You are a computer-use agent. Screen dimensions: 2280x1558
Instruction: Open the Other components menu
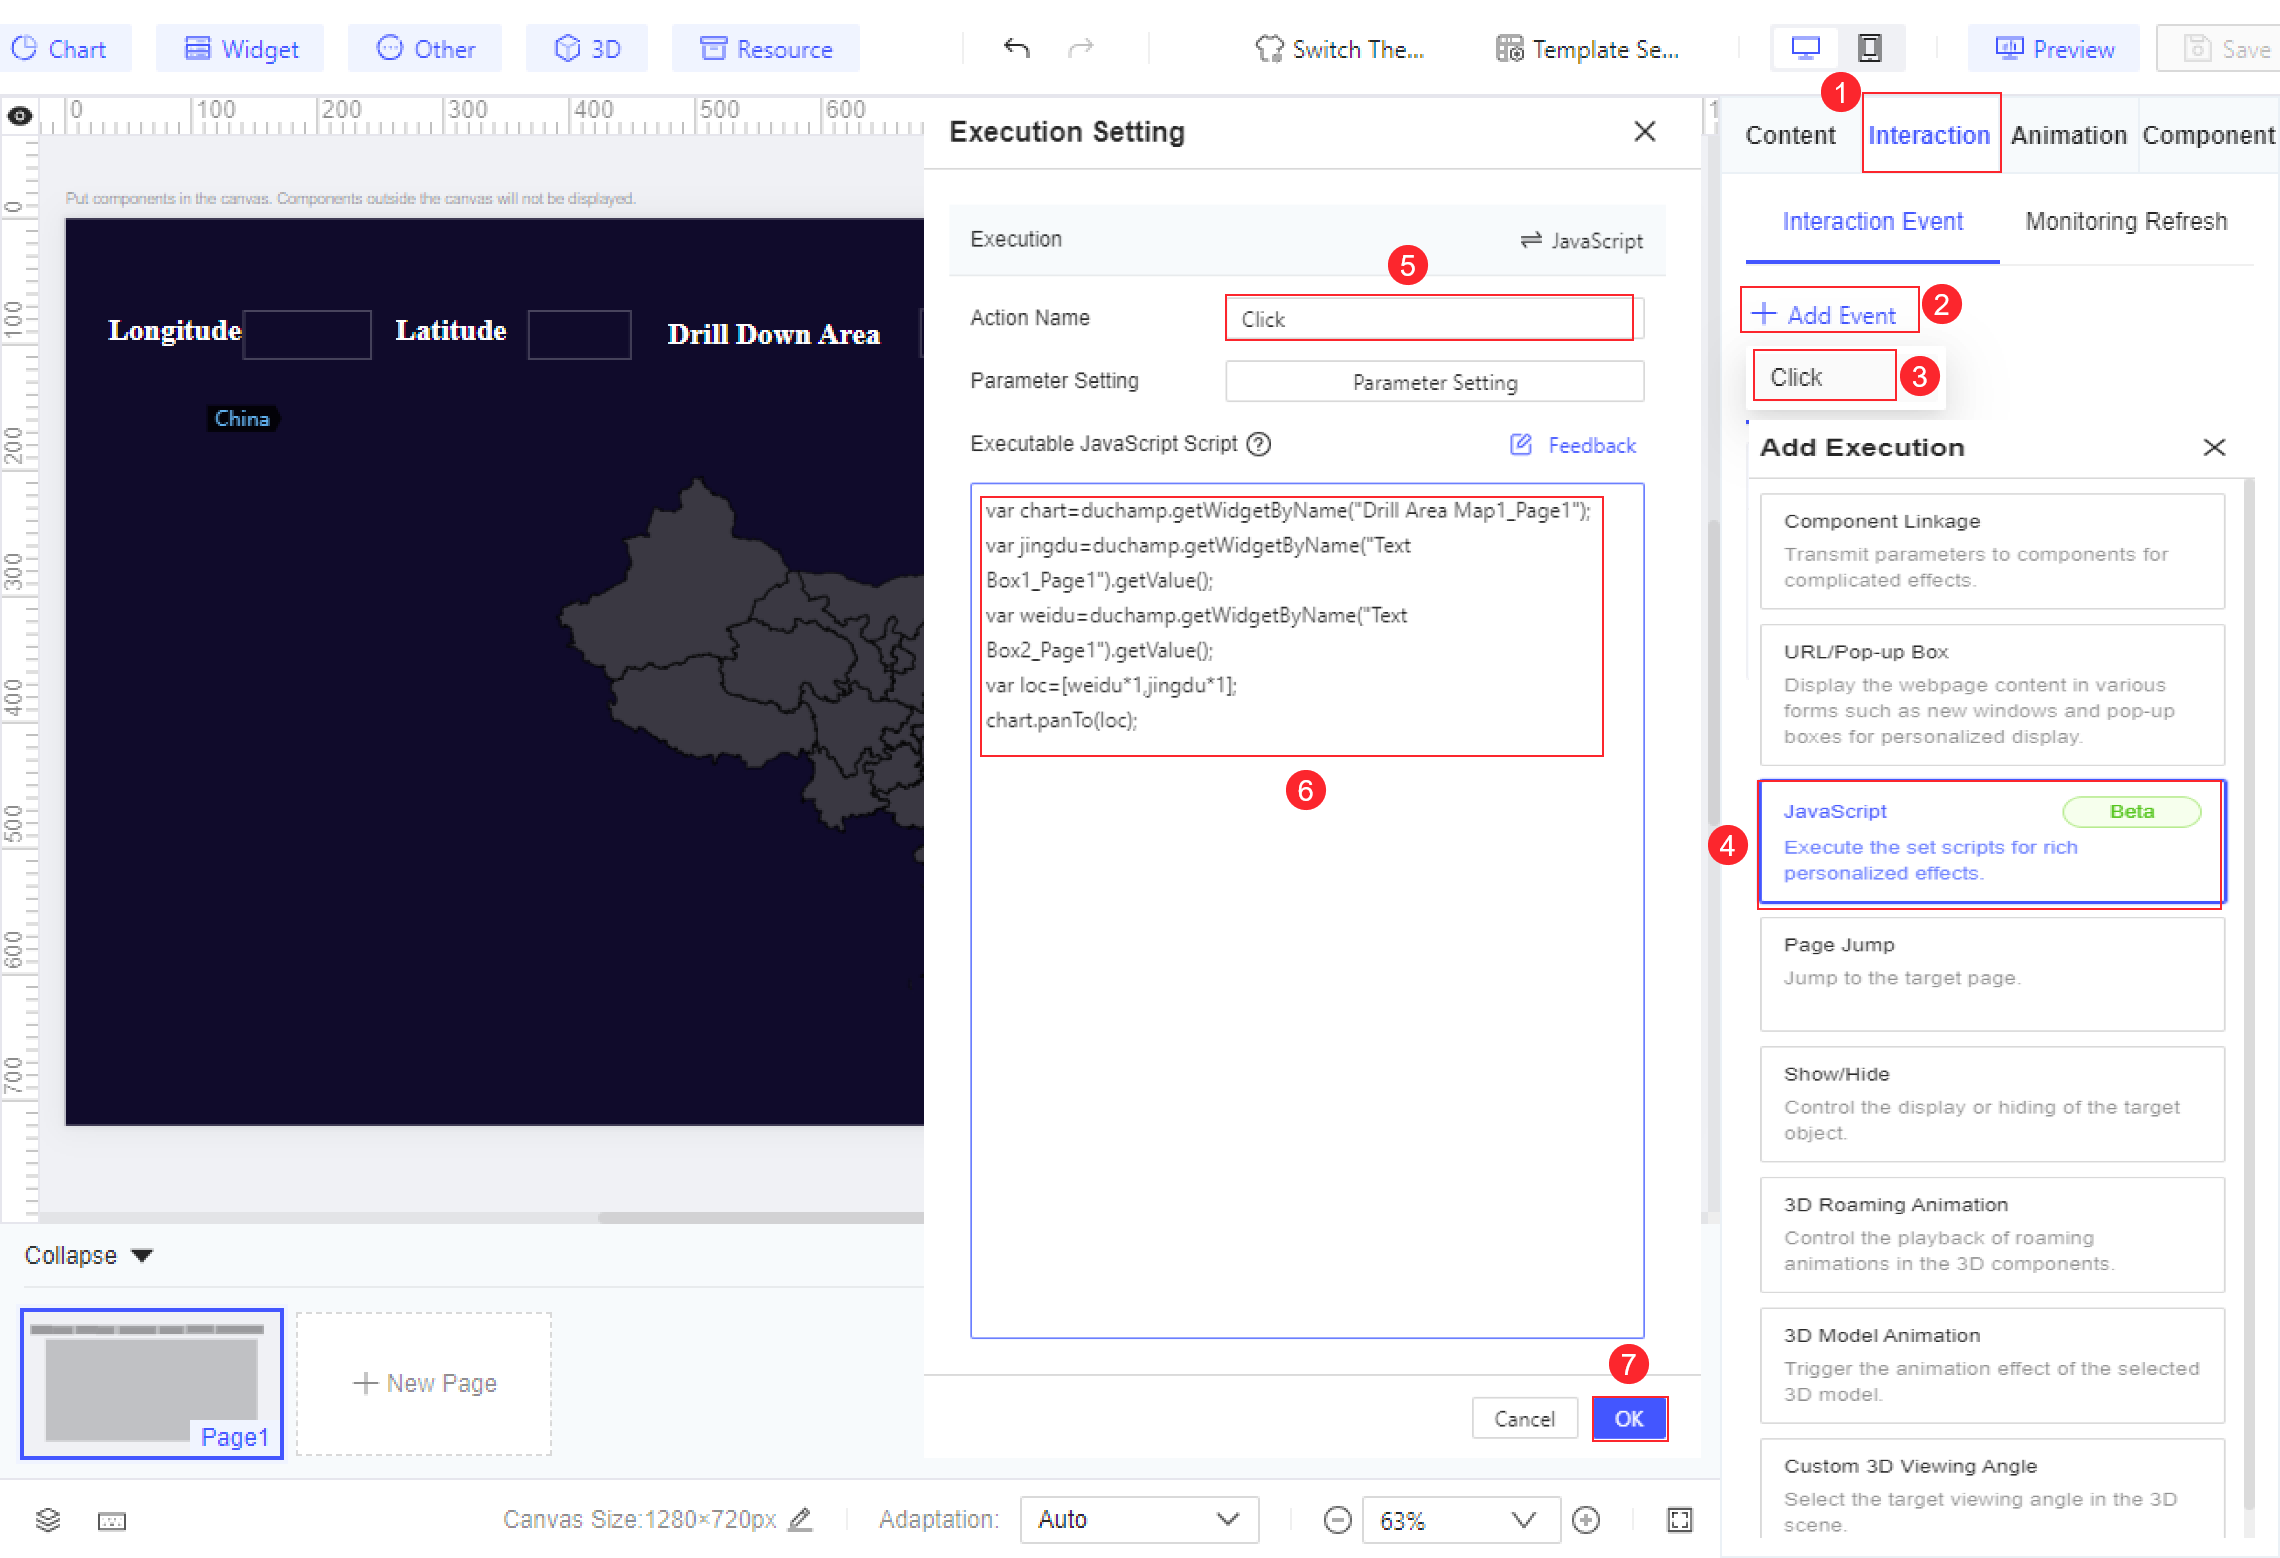pos(425,48)
